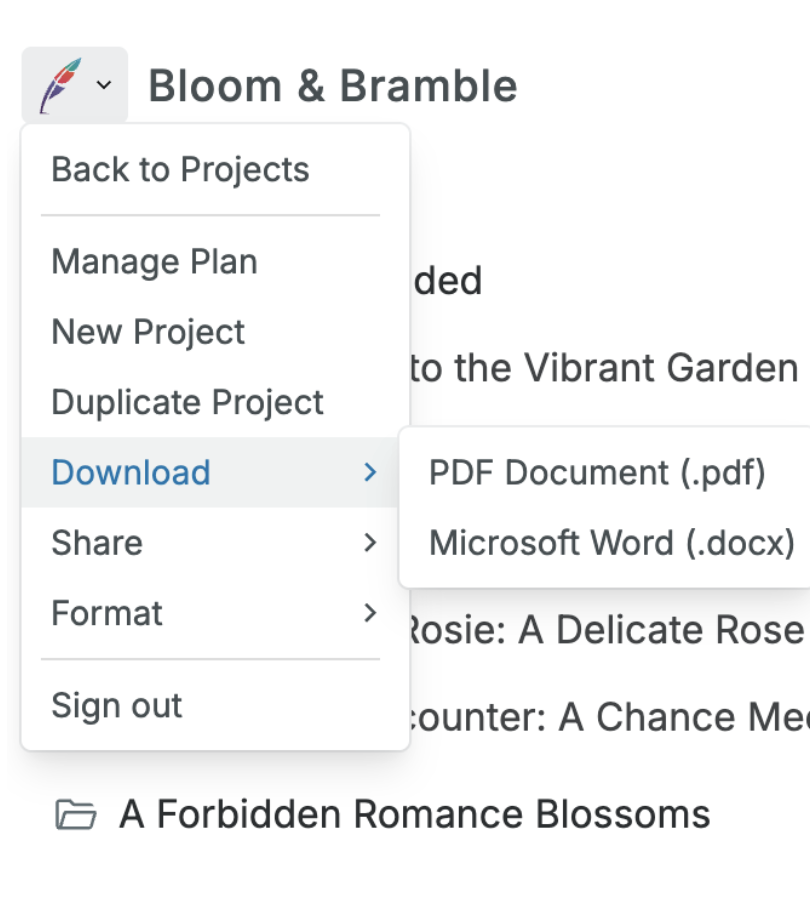Open the Share submenu
Image resolution: width=810 pixels, height=902 pixels.
click(97, 543)
